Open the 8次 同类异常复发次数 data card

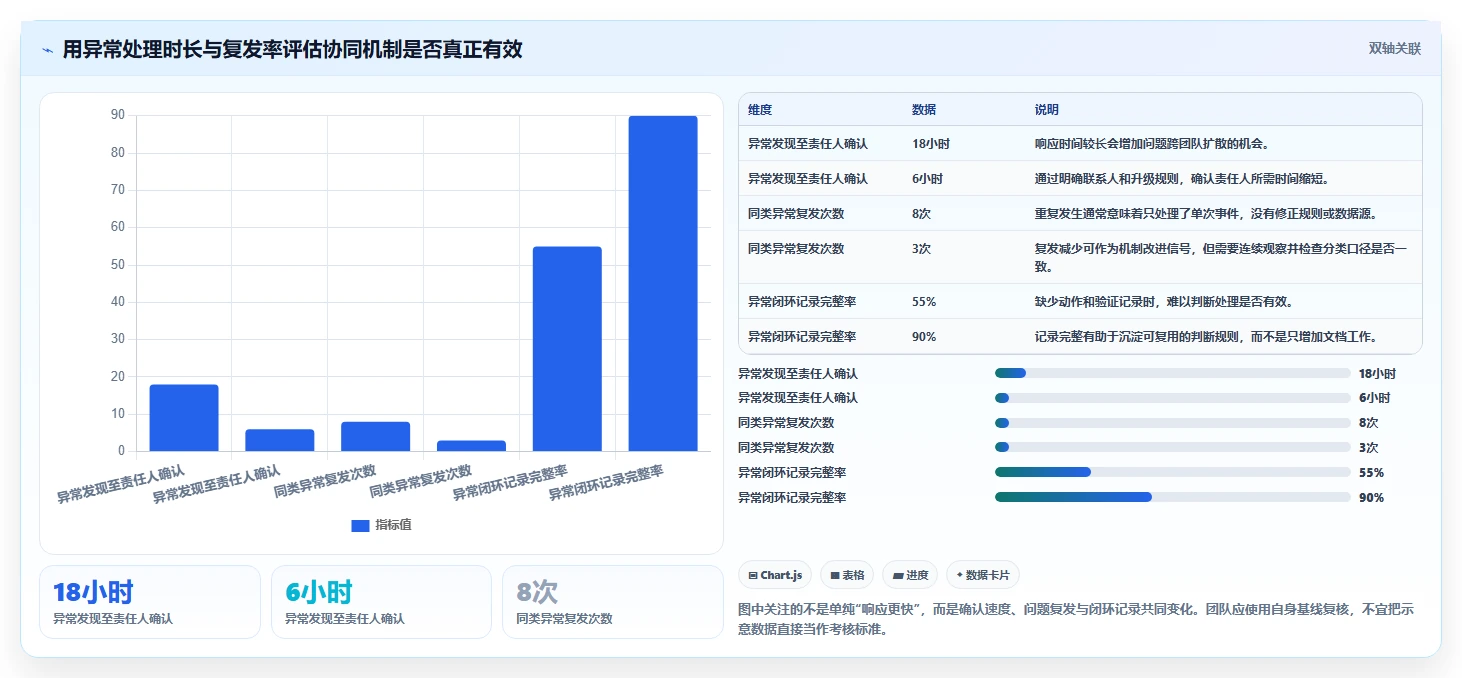[x=612, y=602]
